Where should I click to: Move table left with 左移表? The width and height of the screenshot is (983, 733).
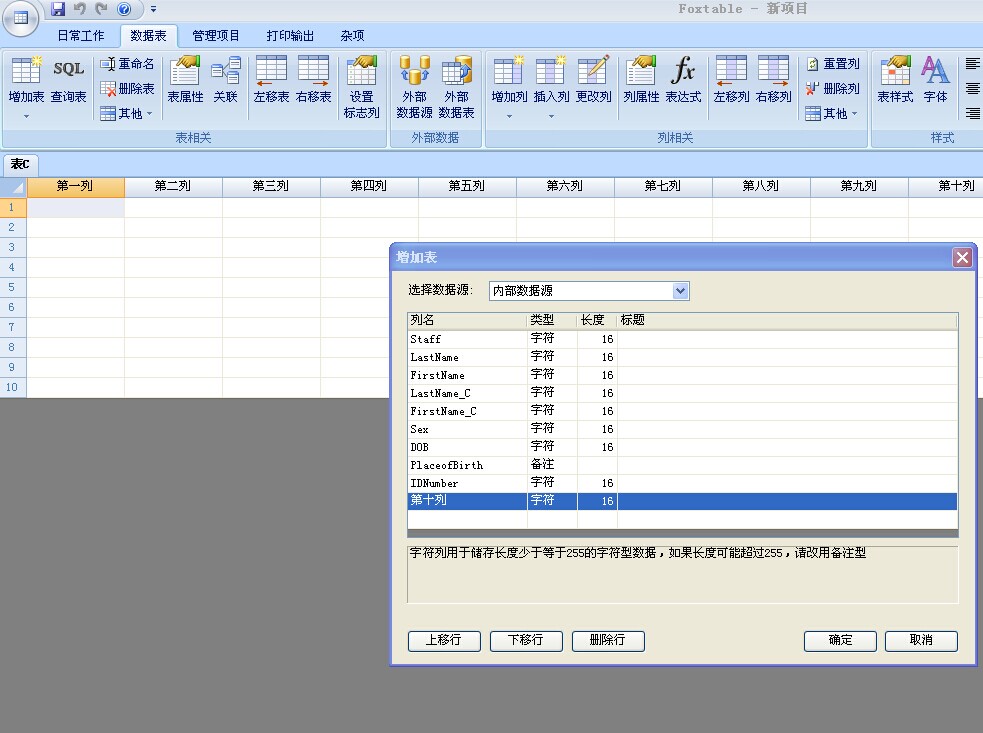click(x=271, y=79)
